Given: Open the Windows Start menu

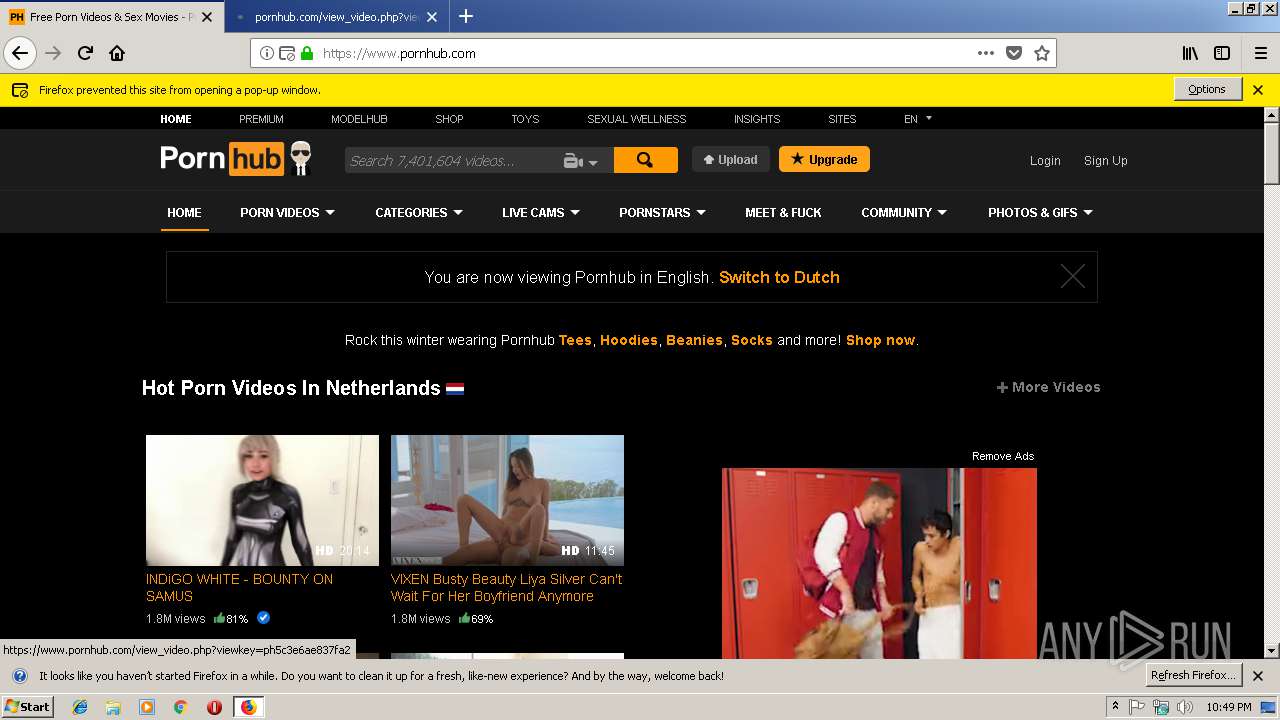Looking at the screenshot, I should point(27,707).
